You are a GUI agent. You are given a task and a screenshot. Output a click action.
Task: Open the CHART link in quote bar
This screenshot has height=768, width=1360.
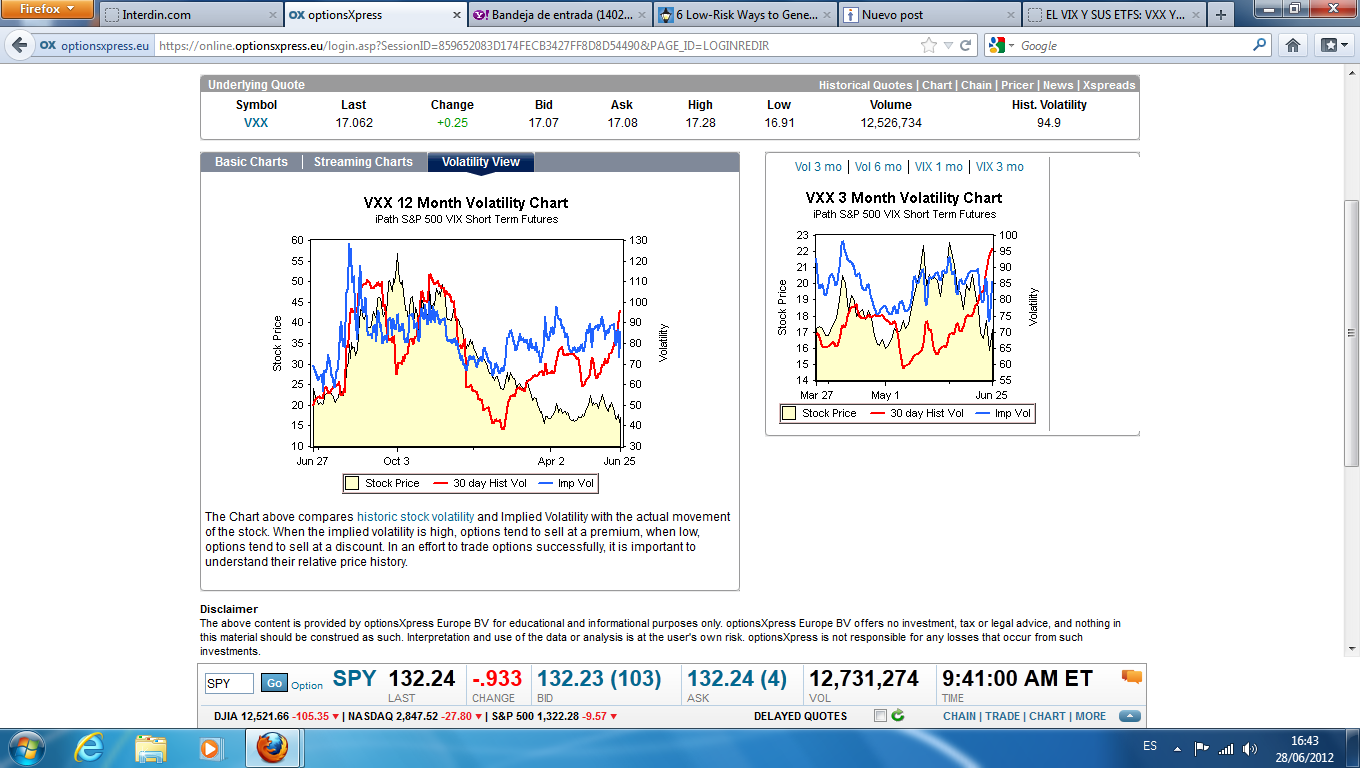tap(1048, 716)
